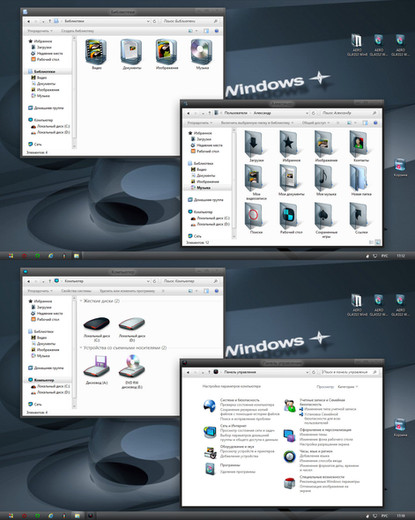The height and width of the screenshot is (520, 415).
Task: Open the Категория view dropdown in Панель управления
Action: (348, 387)
